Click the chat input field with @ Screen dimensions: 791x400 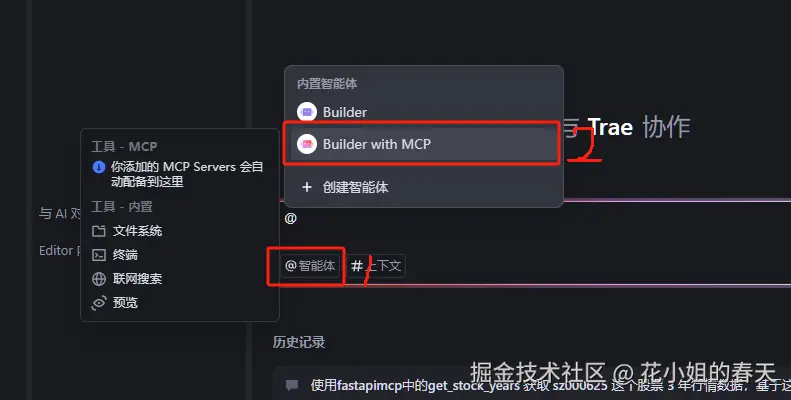(535, 219)
